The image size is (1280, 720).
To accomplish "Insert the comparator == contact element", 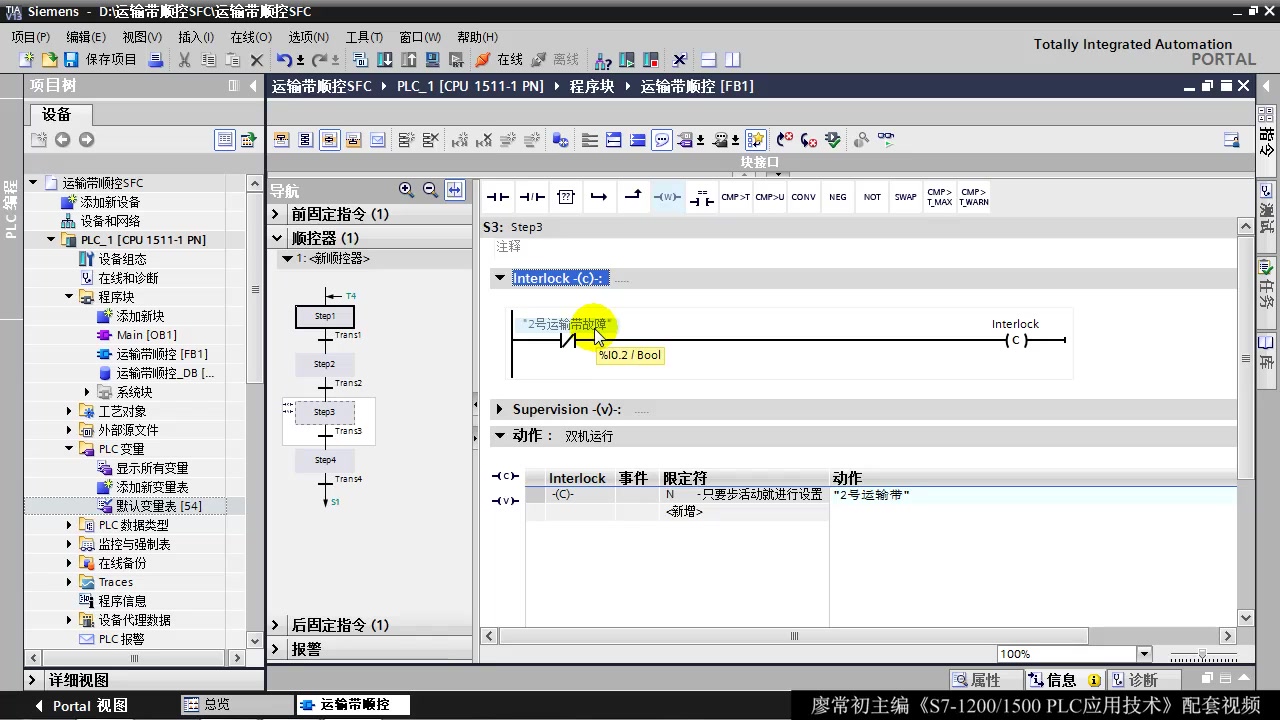I will (702, 197).
